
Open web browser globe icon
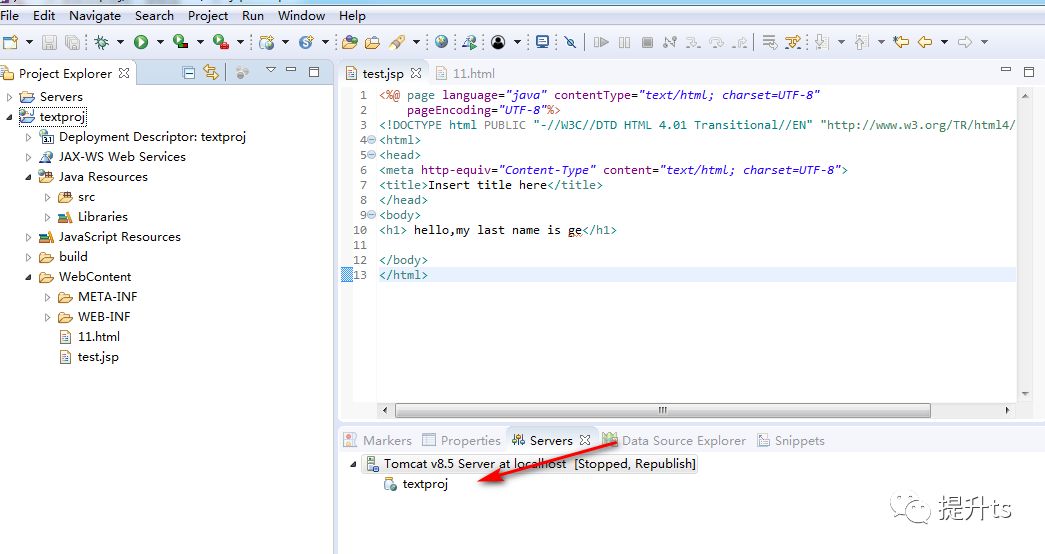(x=441, y=42)
